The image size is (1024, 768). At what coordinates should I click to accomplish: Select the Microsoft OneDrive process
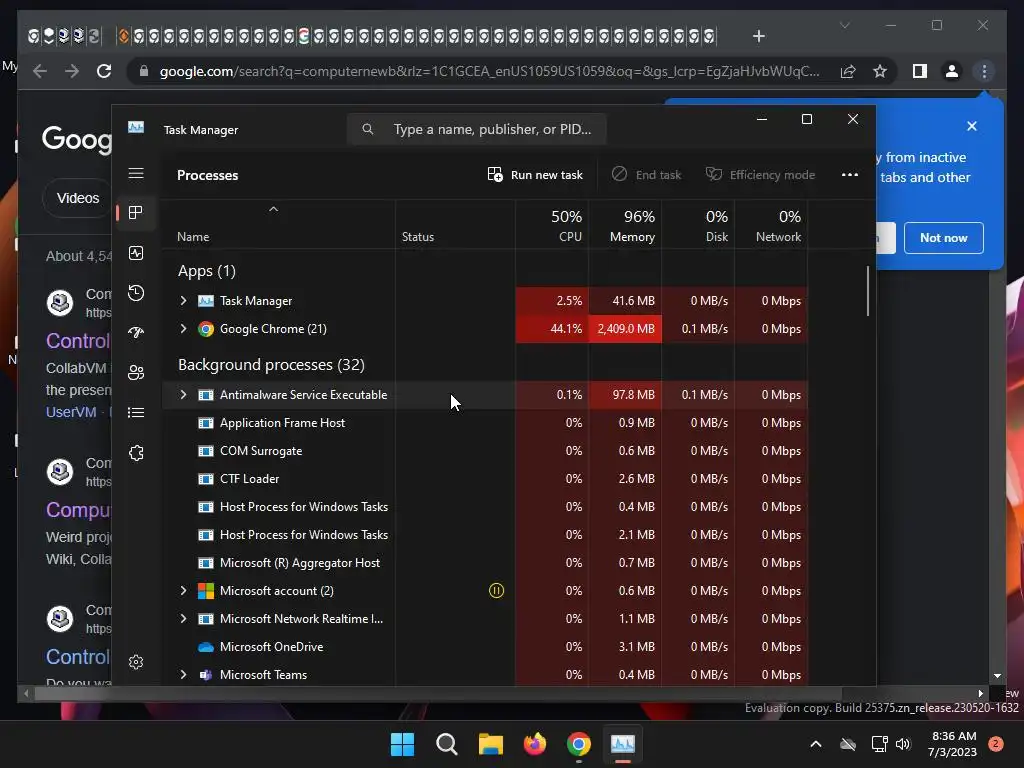tap(485, 647)
